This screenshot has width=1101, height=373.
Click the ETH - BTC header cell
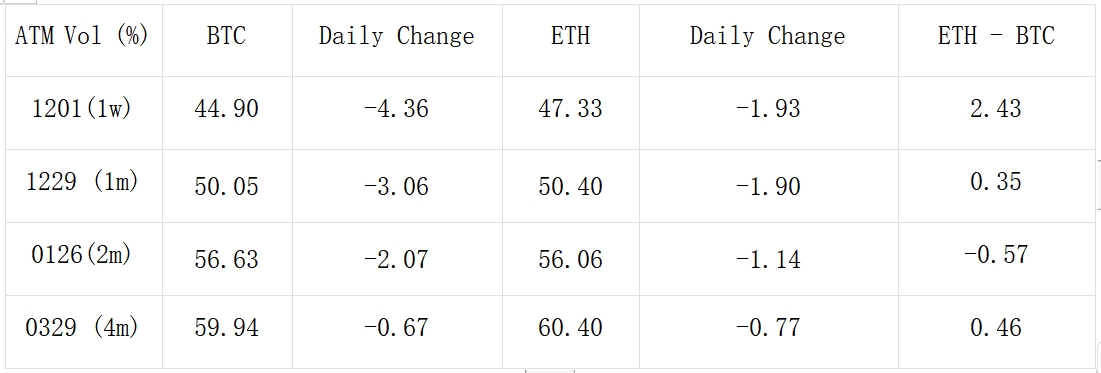tap(996, 41)
